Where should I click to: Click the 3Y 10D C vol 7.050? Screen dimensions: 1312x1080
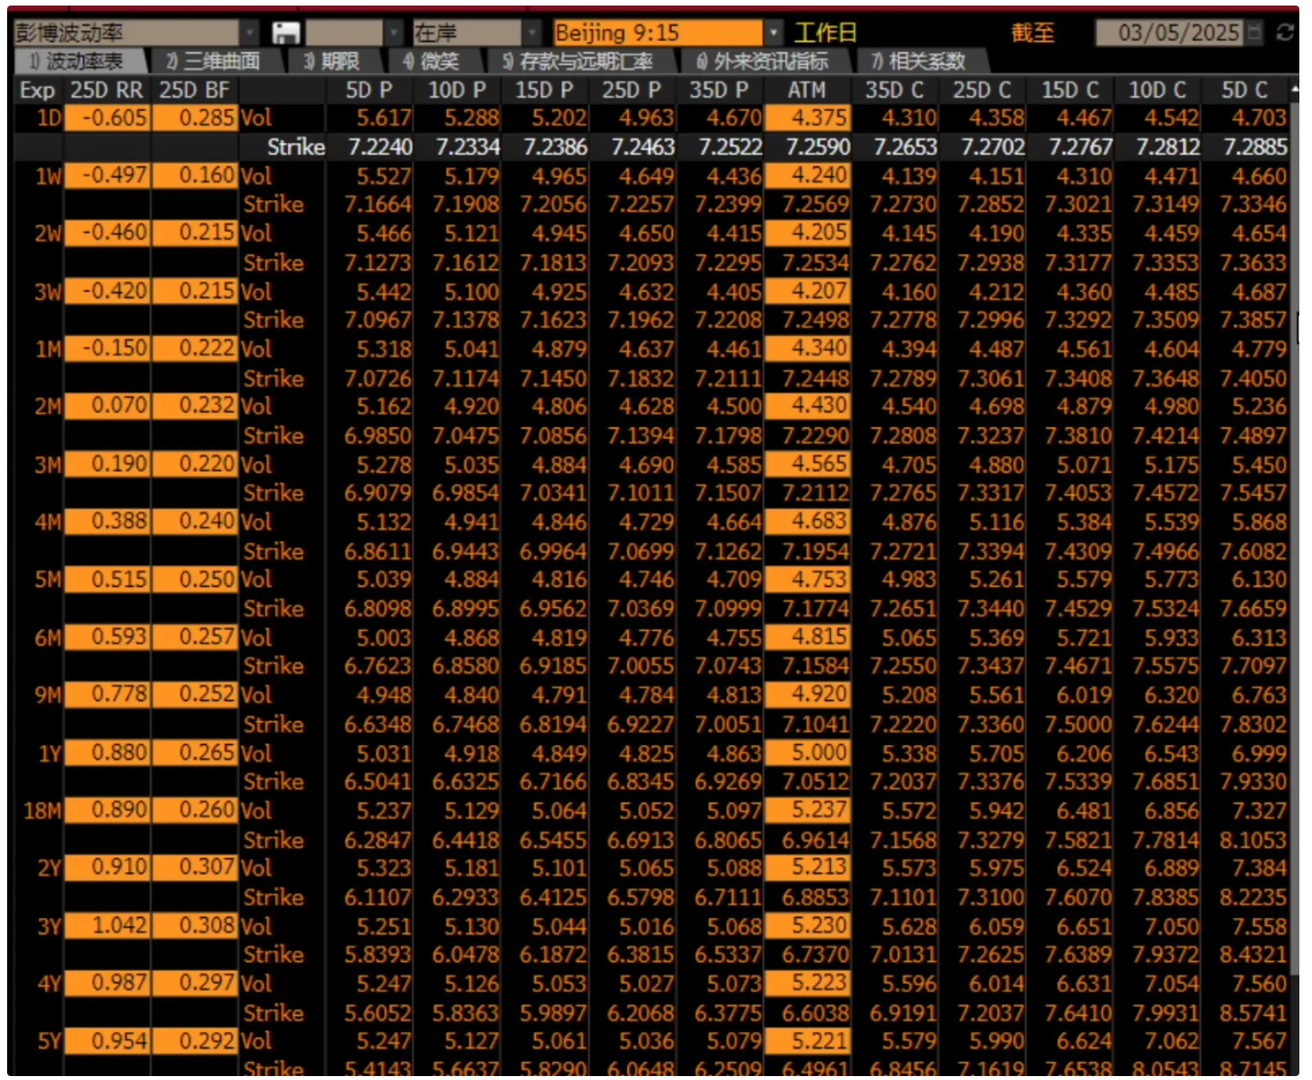[x=1171, y=926]
